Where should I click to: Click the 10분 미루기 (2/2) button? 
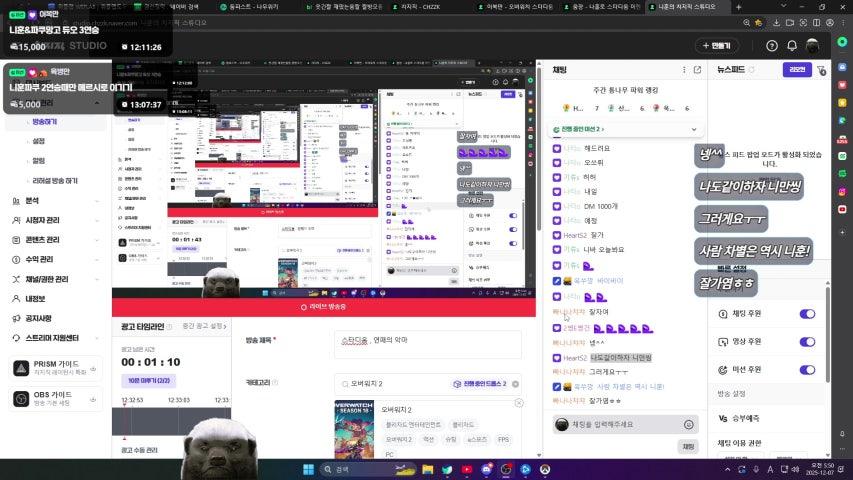click(x=149, y=381)
